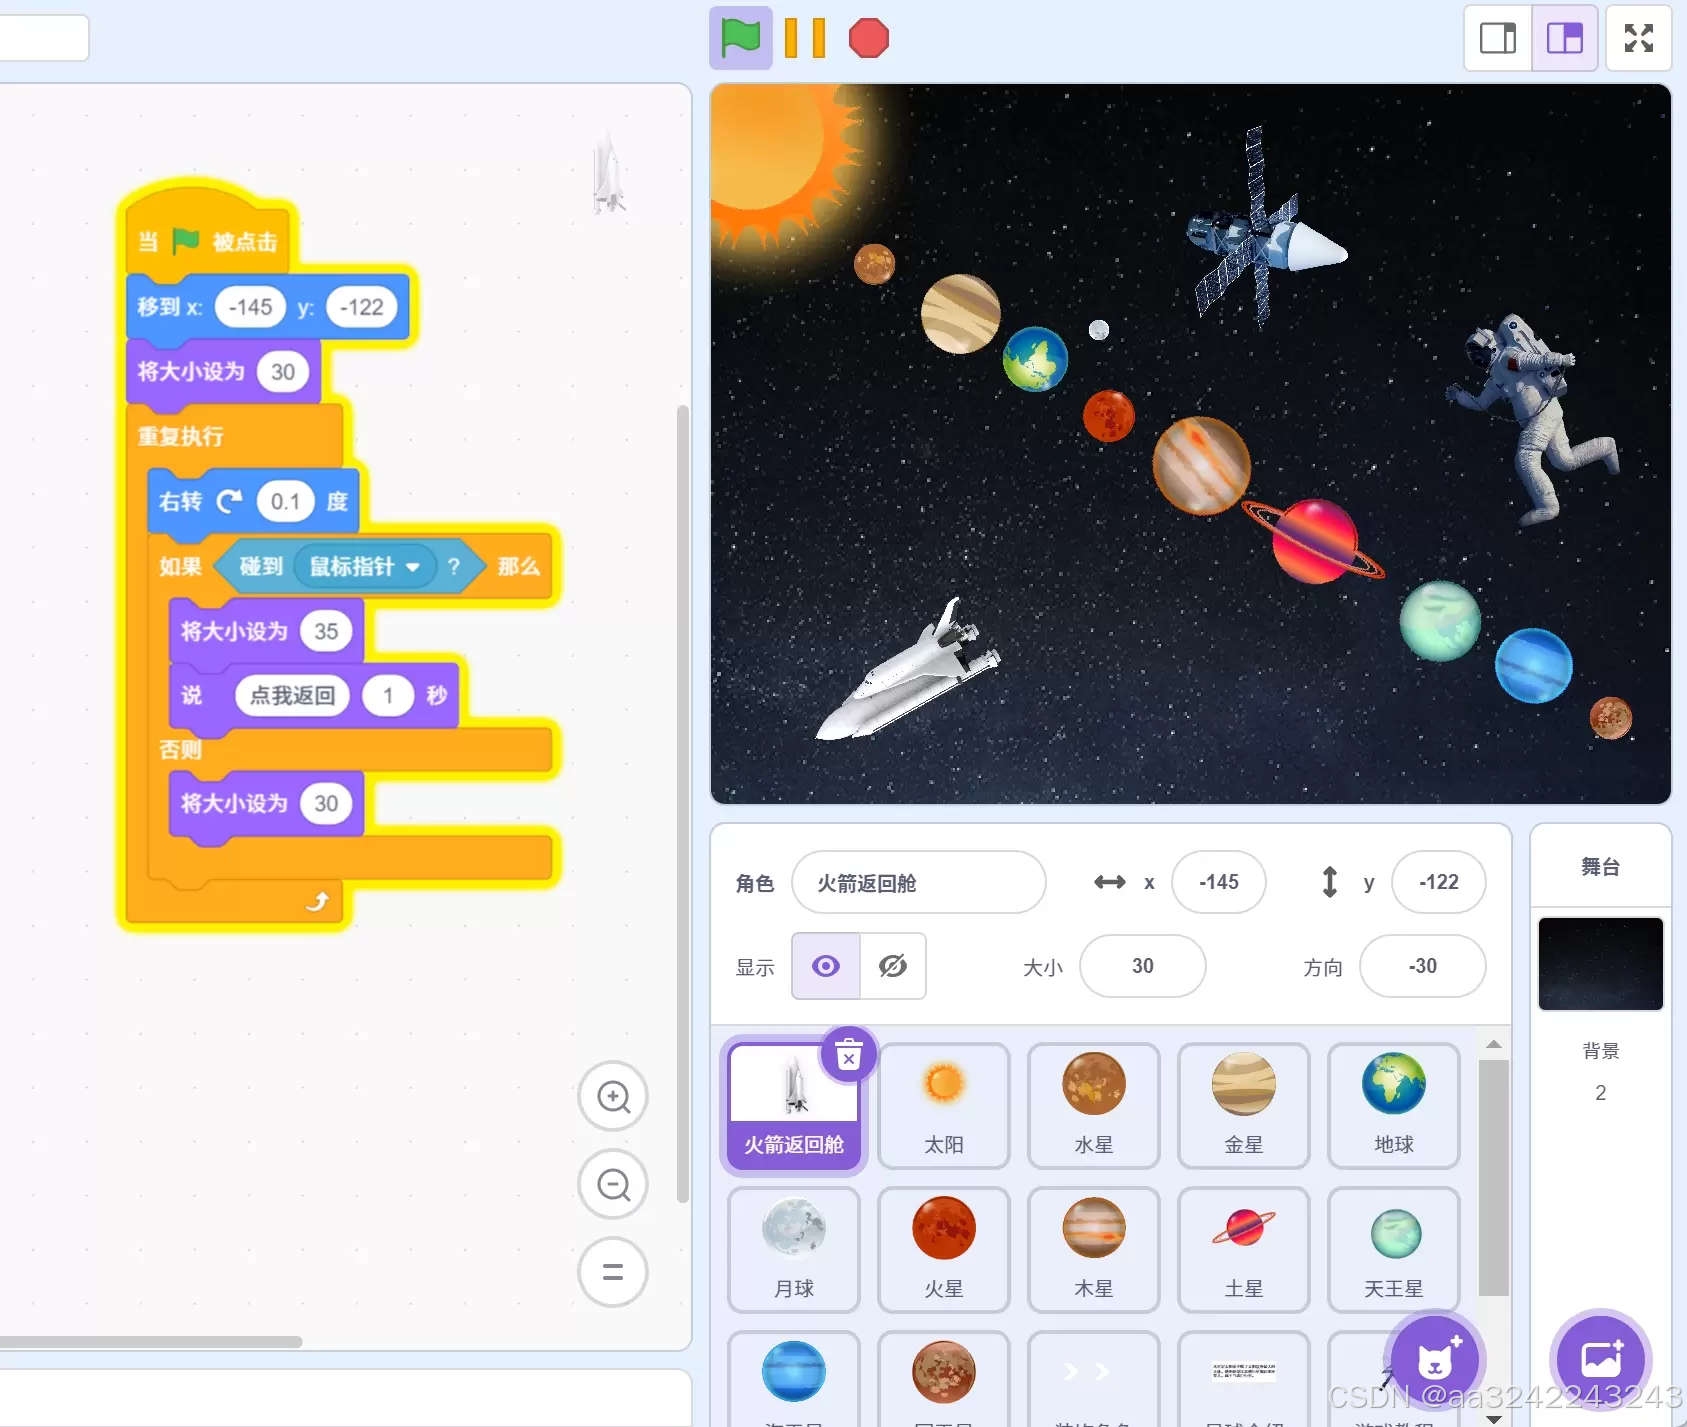Screen dimensions: 1687x1427
Task: Edit the sprite x position field
Action: (1219, 882)
